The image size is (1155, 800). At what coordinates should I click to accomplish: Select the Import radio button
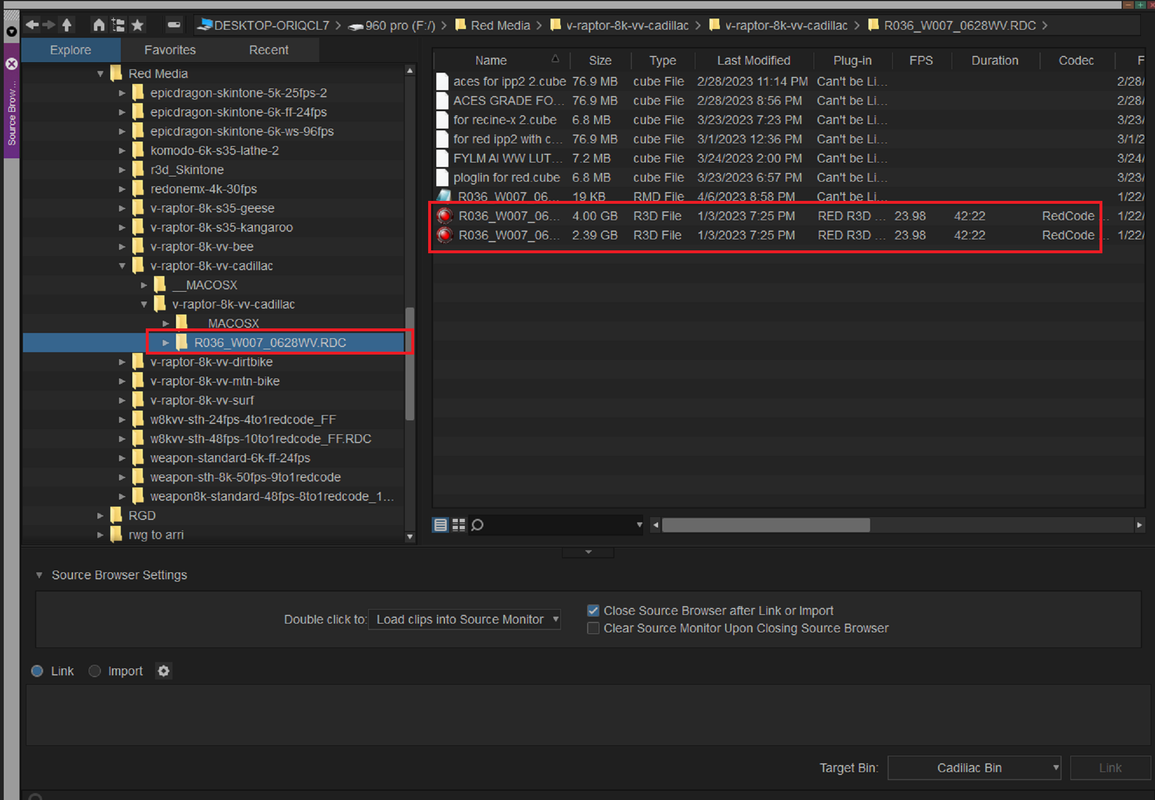pyautogui.click(x=94, y=671)
